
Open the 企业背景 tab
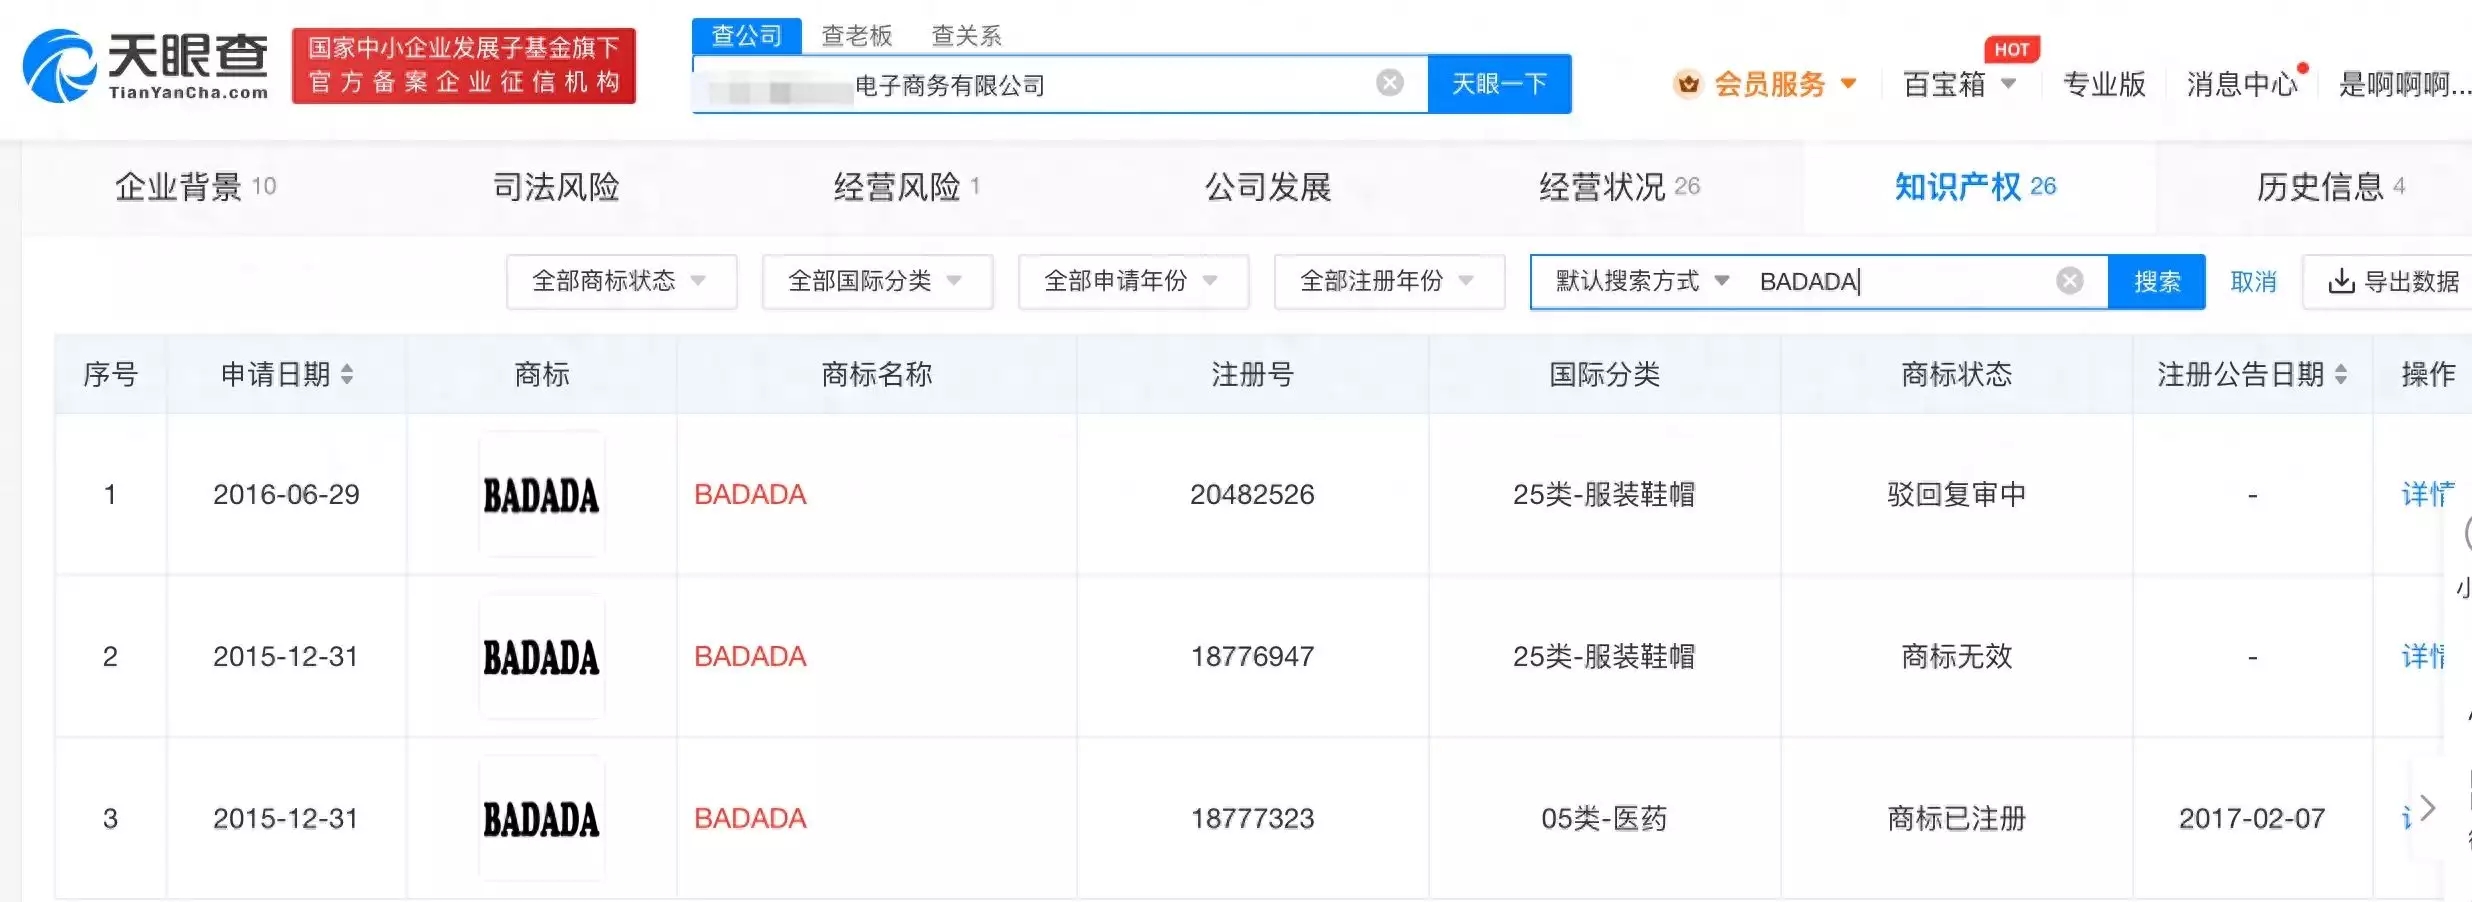pyautogui.click(x=195, y=186)
